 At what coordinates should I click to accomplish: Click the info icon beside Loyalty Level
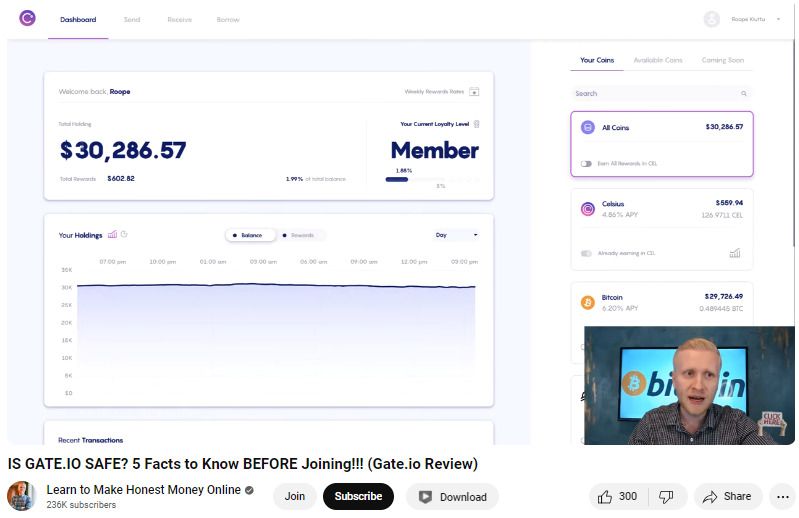click(x=476, y=124)
